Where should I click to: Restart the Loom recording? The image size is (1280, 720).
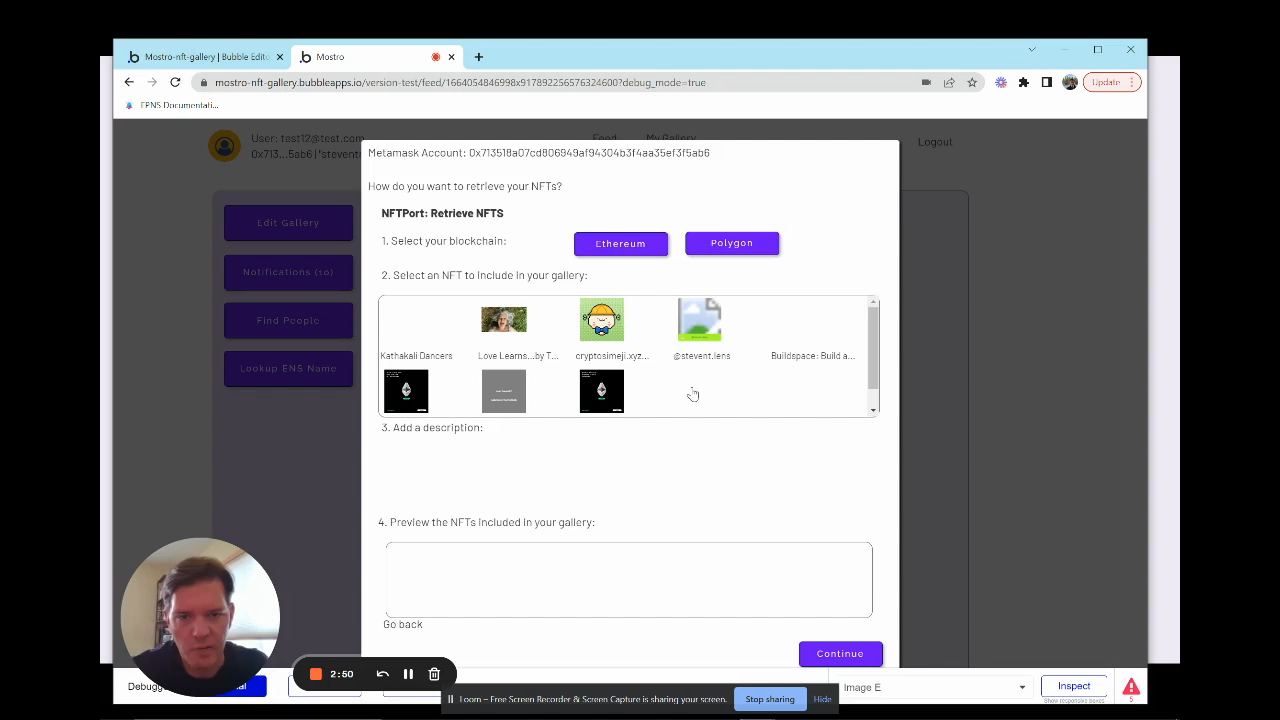[x=383, y=674]
